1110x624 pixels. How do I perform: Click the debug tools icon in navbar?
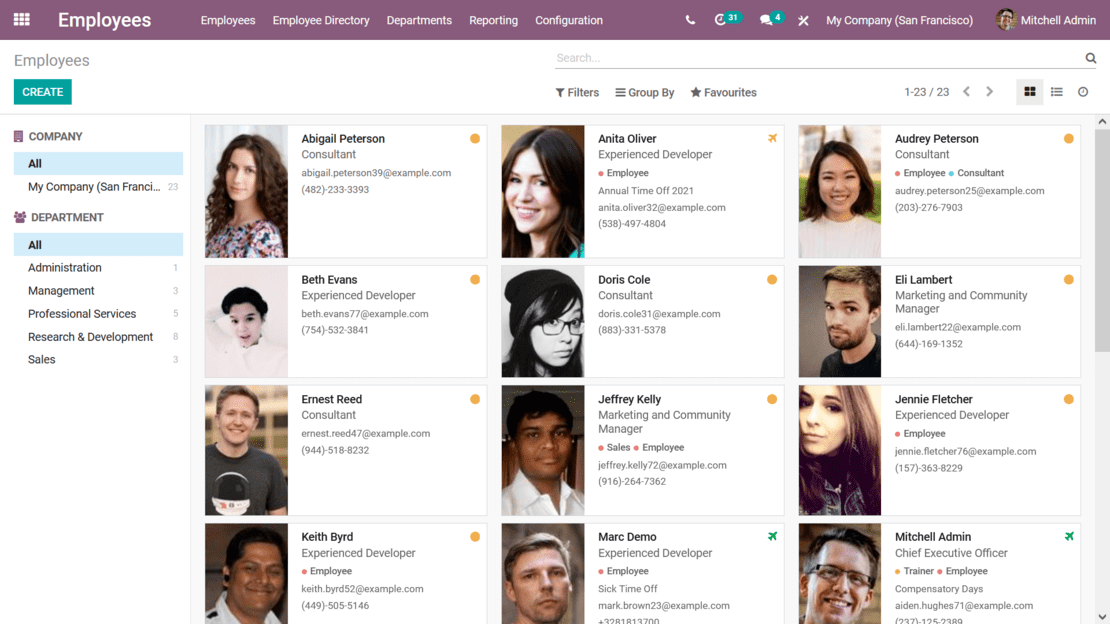[x=803, y=20]
